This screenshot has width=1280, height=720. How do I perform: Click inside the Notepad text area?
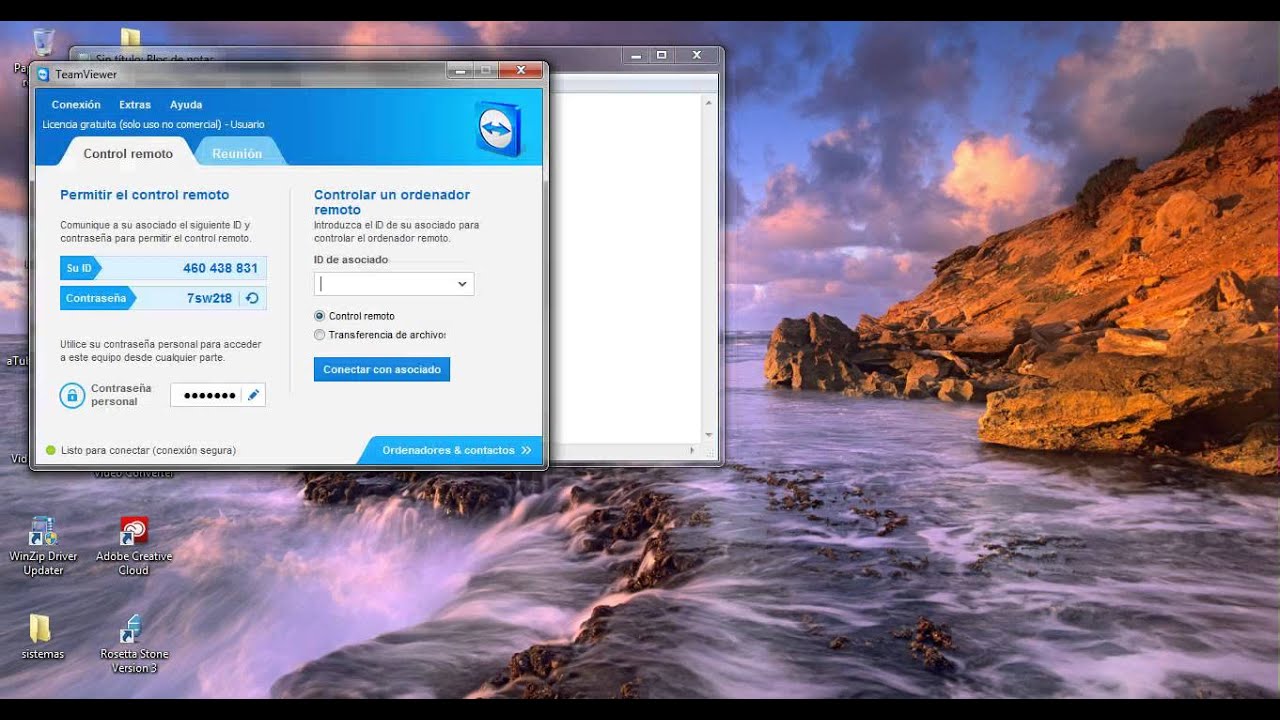[x=625, y=270]
